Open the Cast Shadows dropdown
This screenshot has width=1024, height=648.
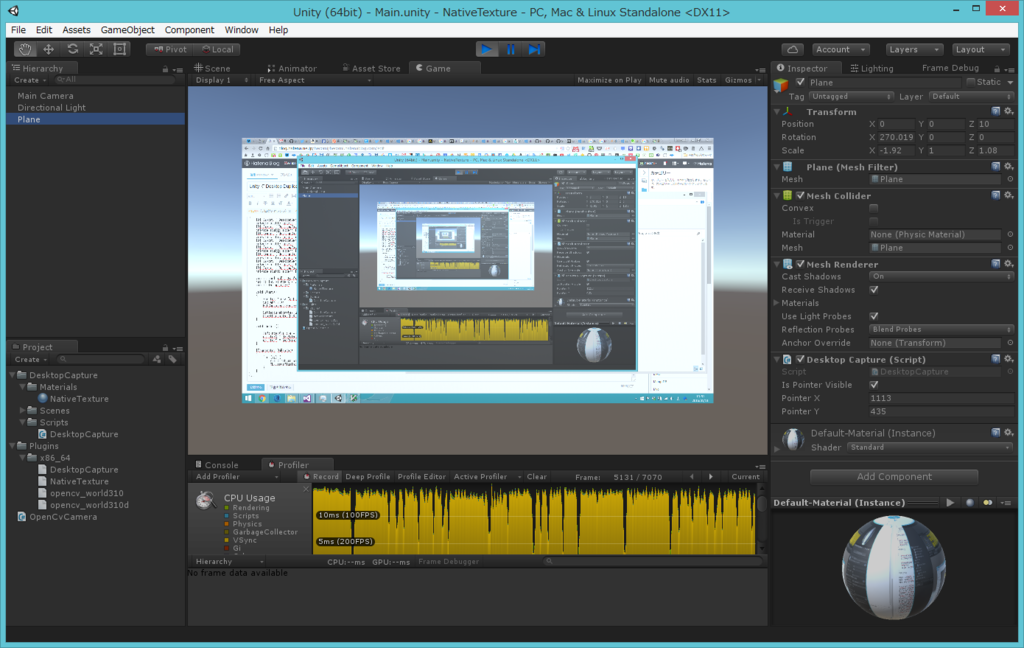940,276
